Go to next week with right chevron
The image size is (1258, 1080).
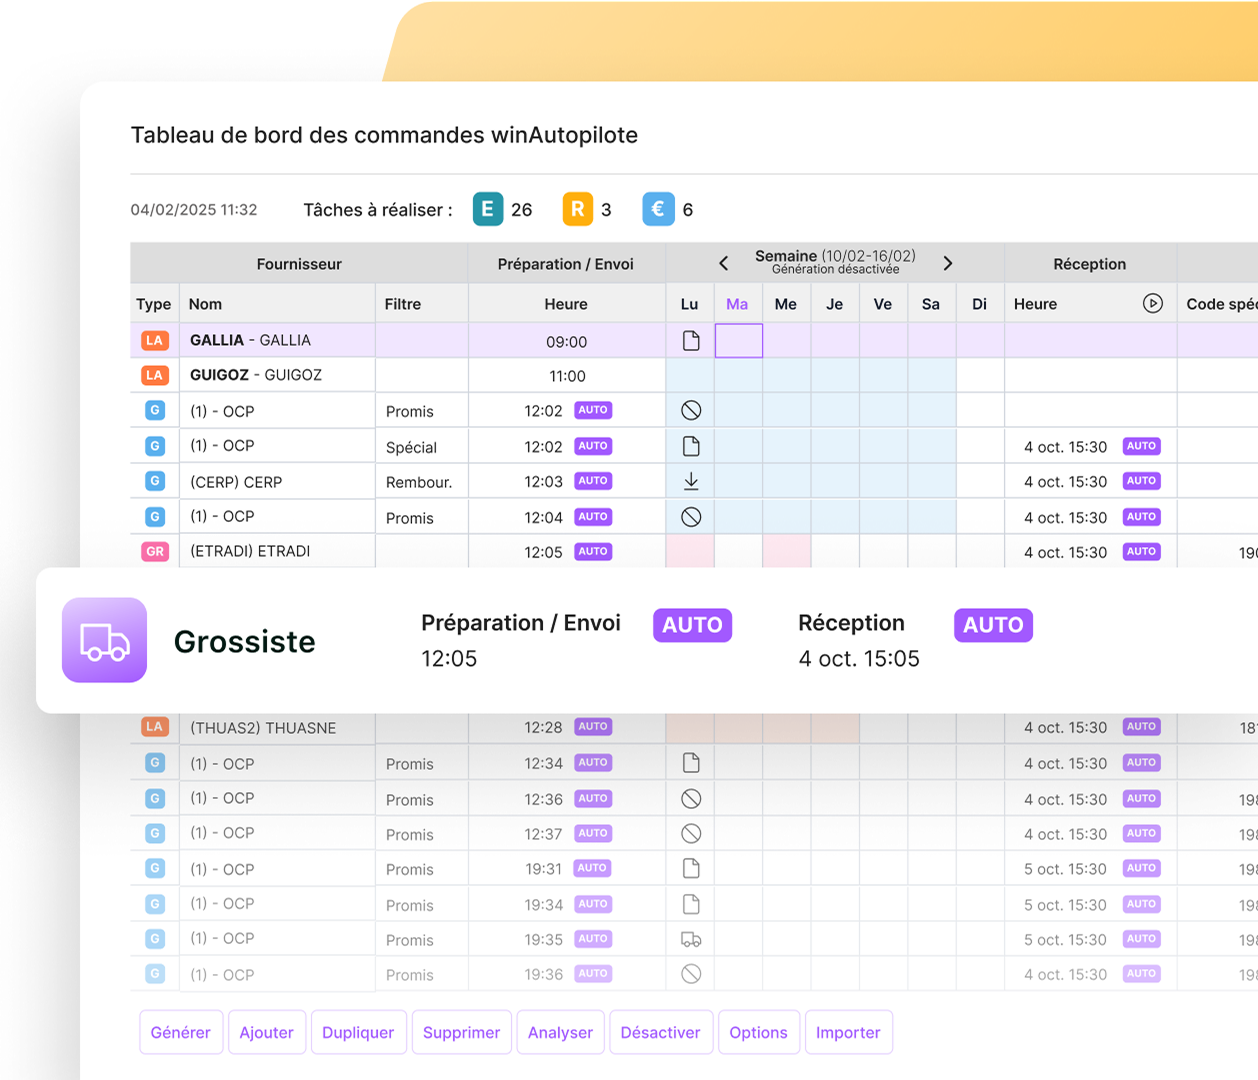[x=948, y=263]
